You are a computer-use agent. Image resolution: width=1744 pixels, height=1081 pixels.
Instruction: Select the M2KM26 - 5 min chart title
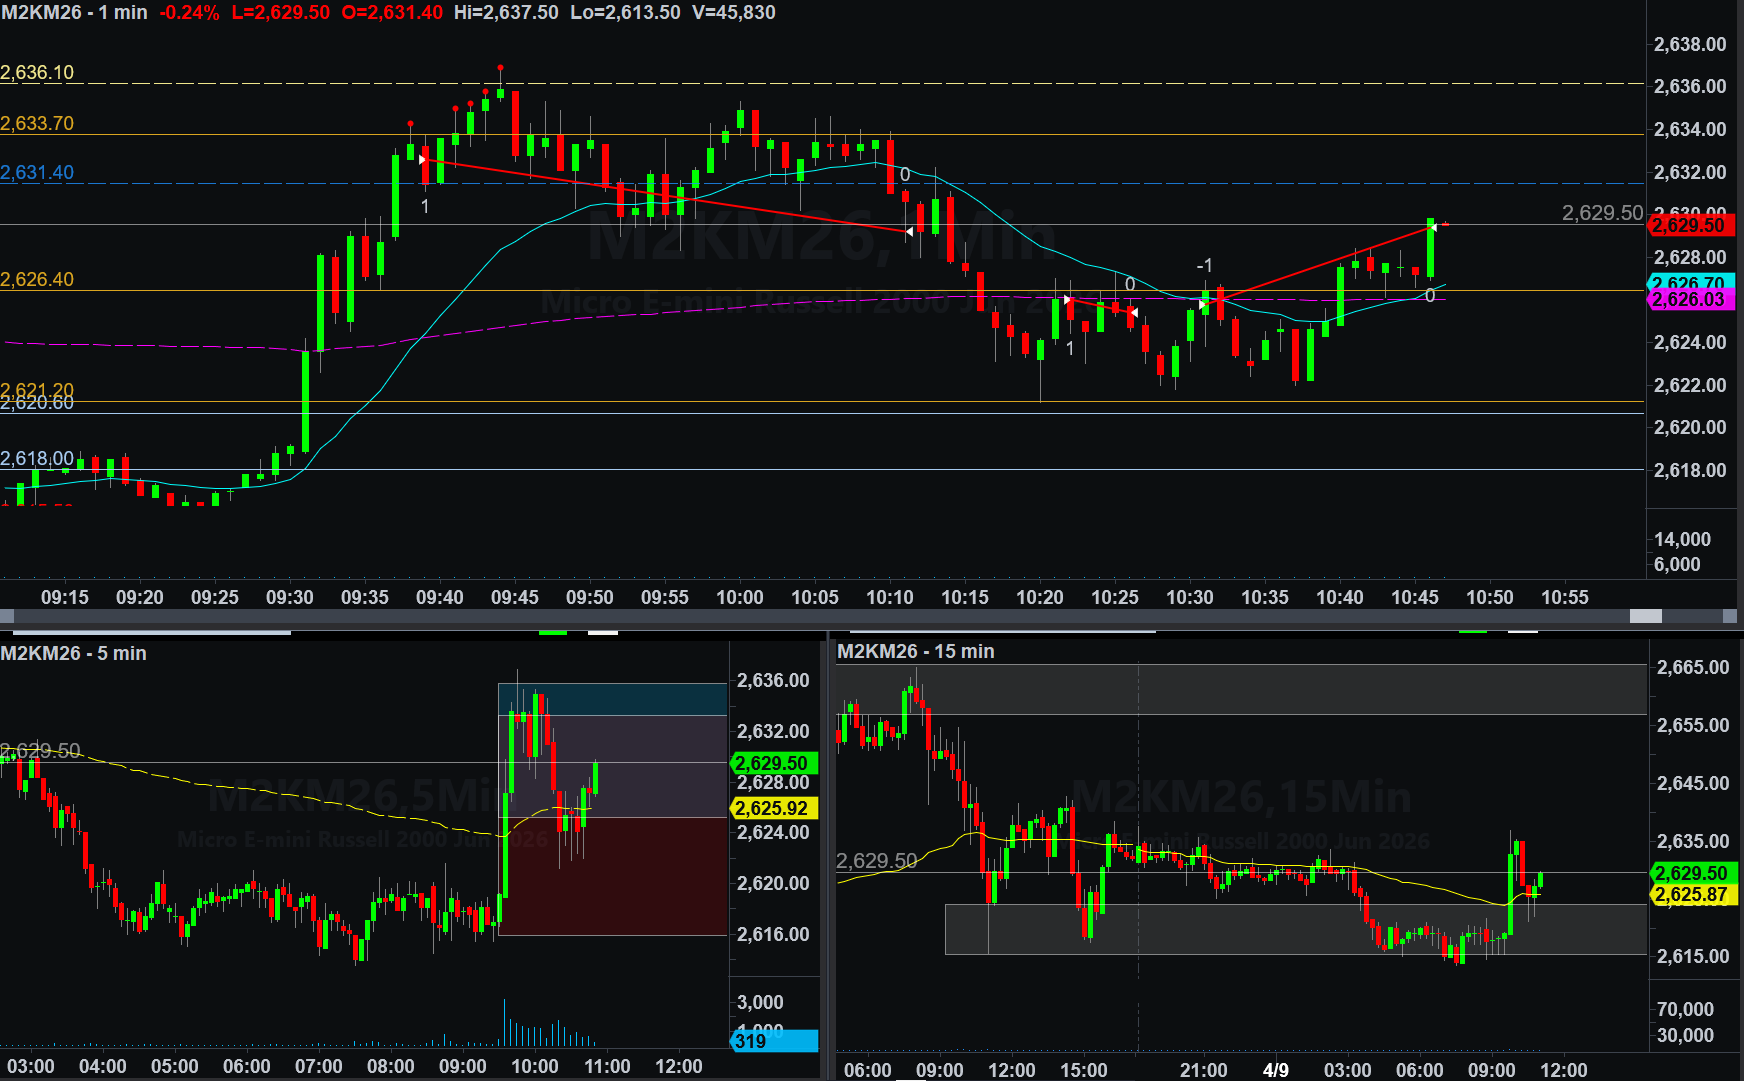[74, 653]
